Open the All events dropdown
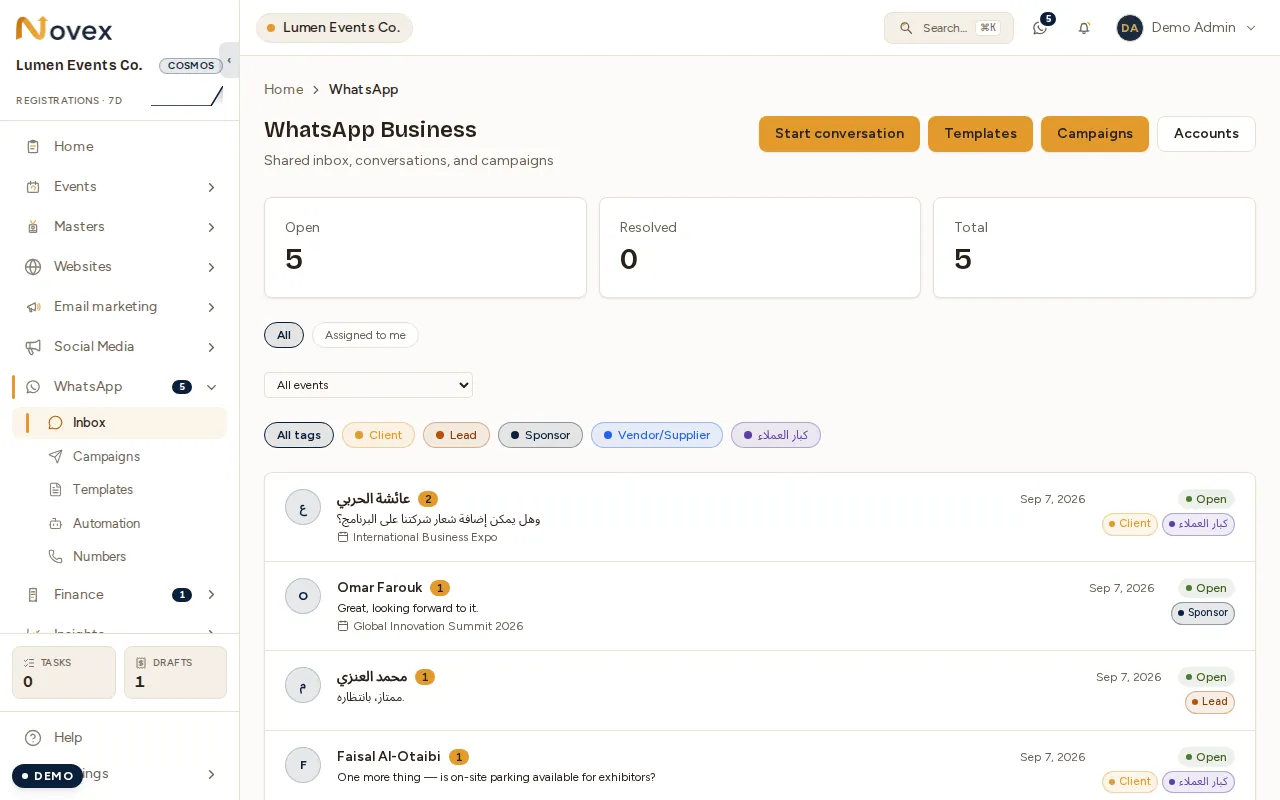 point(368,385)
